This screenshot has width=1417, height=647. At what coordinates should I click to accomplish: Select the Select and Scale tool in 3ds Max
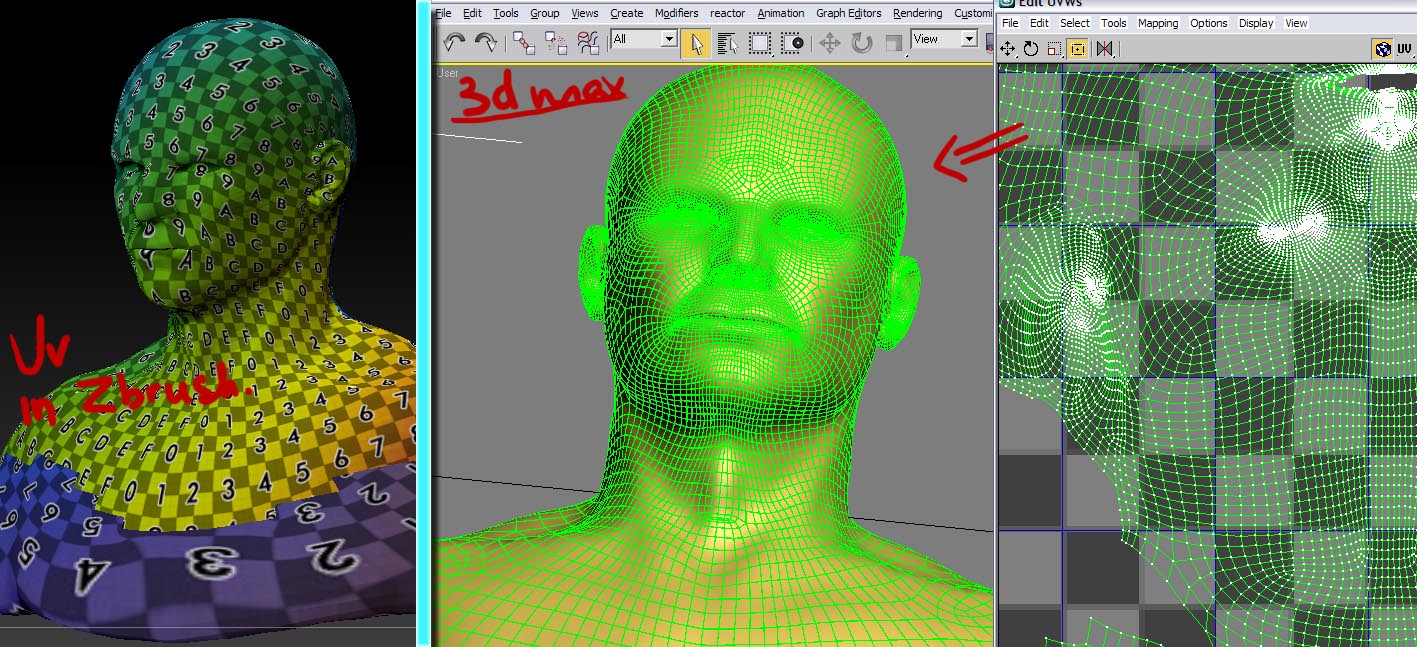(893, 42)
